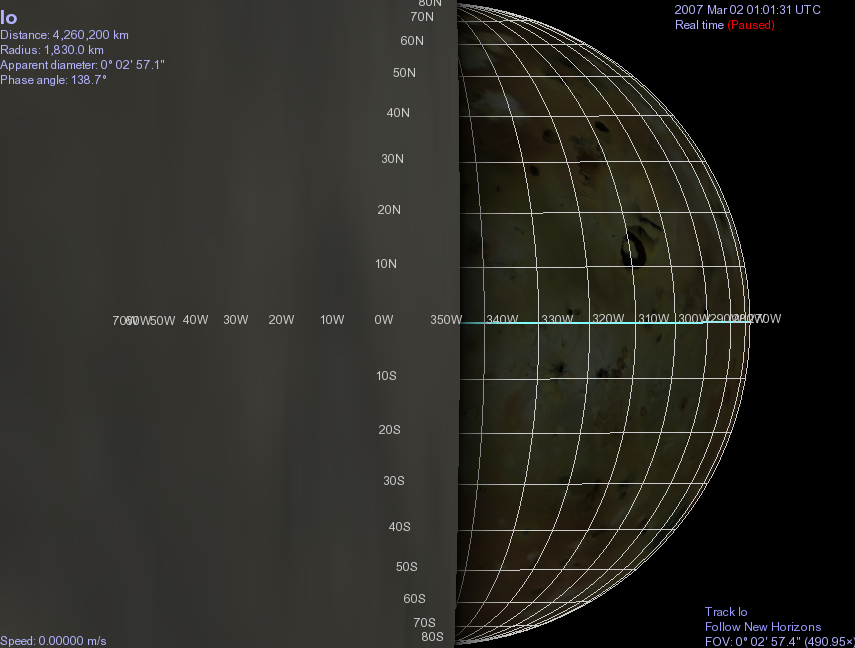The image size is (855, 648).
Task: Click the large dark volcanic crater on Io
Action: click(635, 246)
